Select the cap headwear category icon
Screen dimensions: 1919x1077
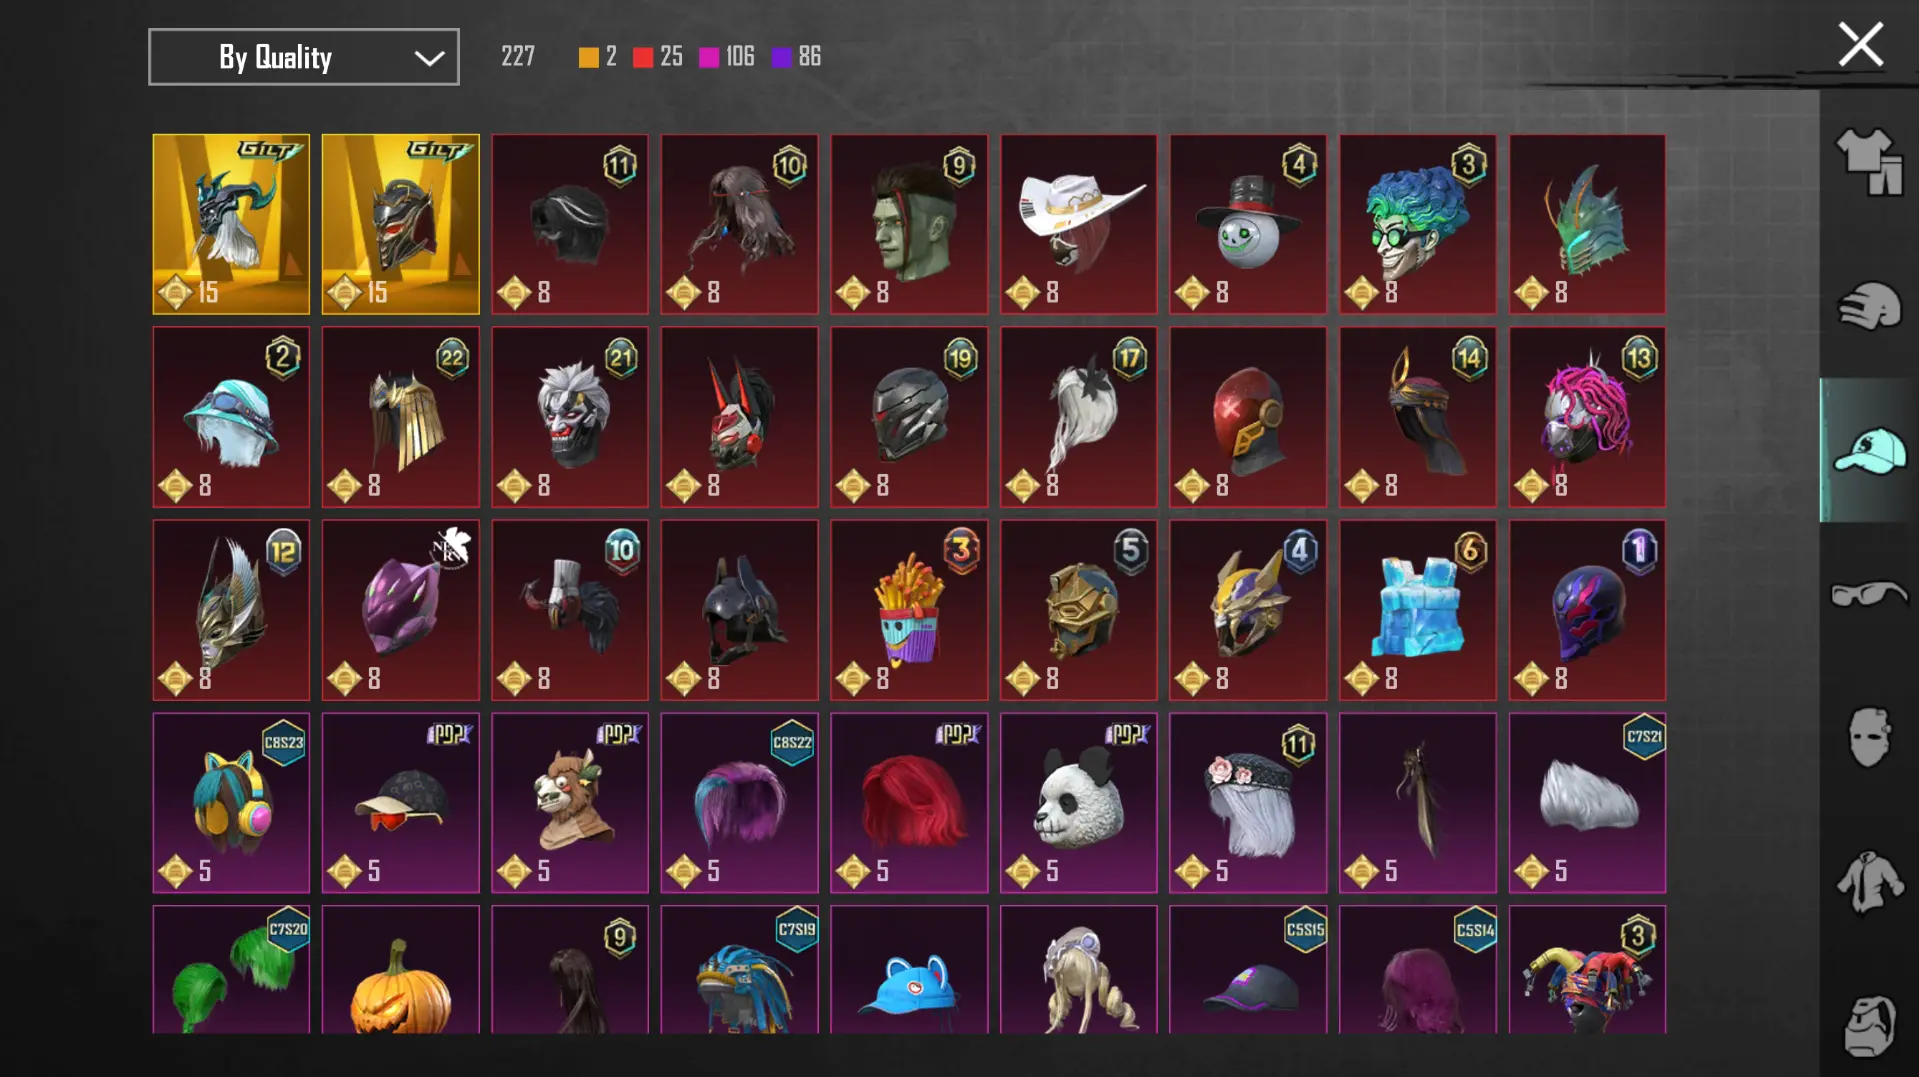[1868, 451]
